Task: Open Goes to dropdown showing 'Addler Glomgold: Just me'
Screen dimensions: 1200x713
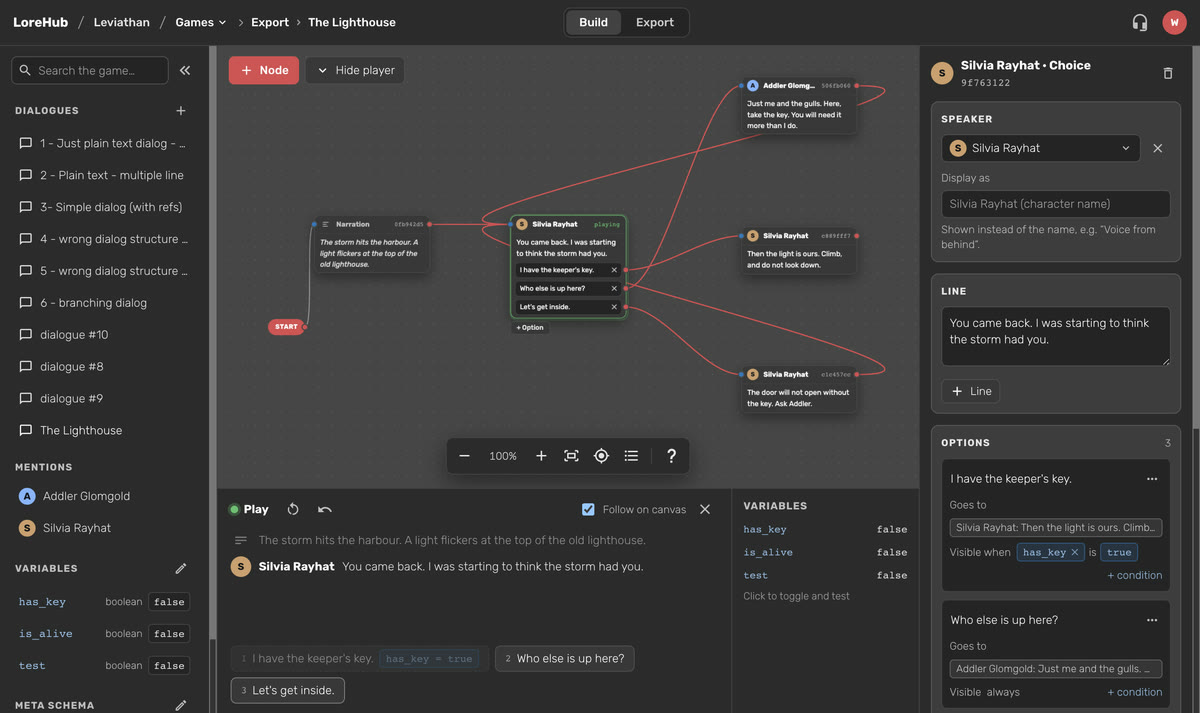Action: [1056, 668]
